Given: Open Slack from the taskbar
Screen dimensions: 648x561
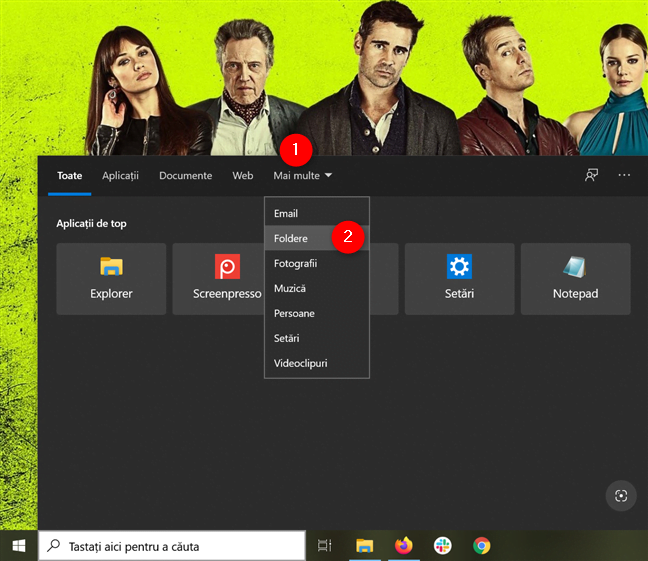Looking at the screenshot, I should [443, 546].
